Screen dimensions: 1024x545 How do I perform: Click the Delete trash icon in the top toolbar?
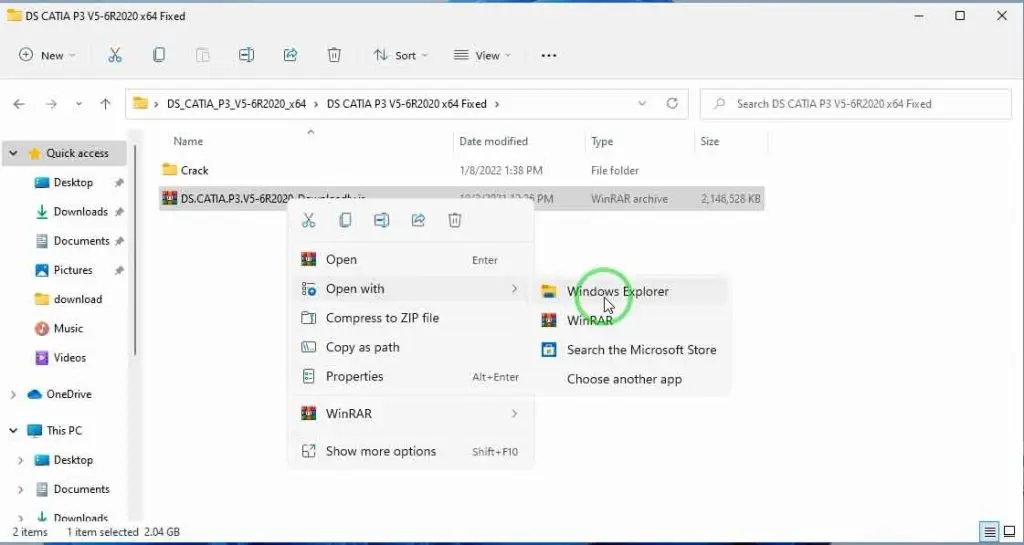(335, 55)
